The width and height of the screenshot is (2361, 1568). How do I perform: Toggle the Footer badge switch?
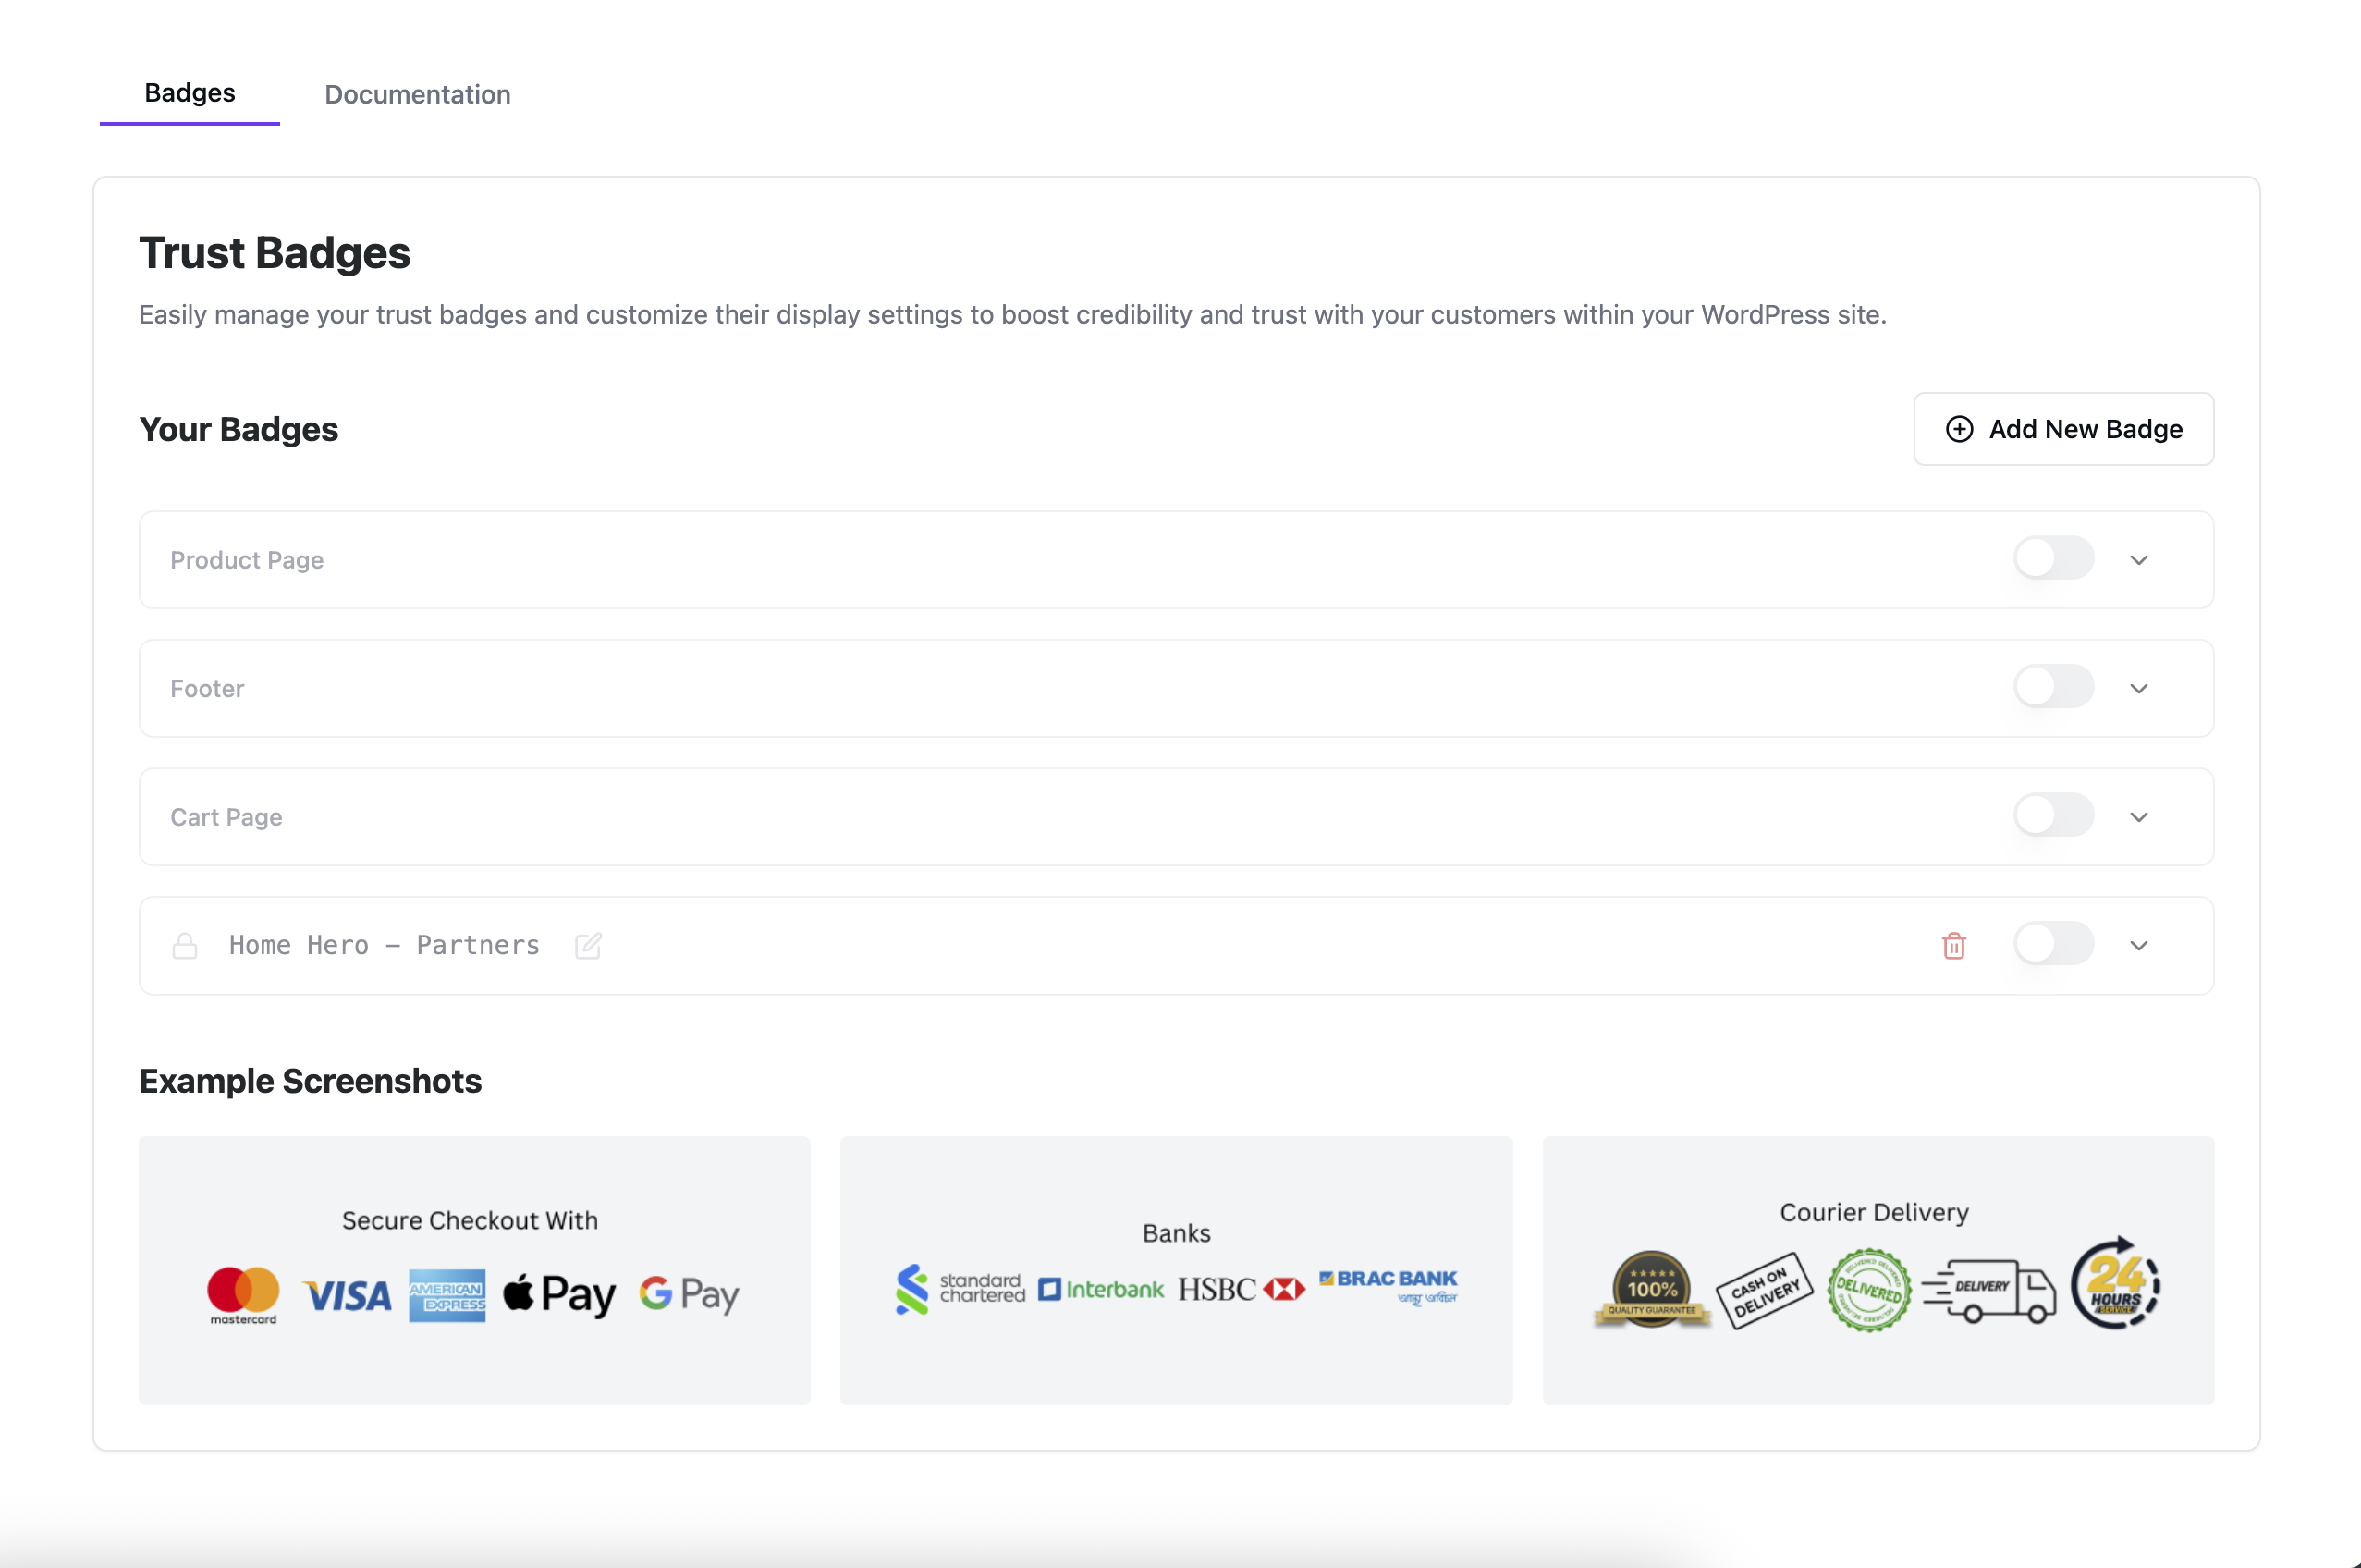click(2053, 687)
